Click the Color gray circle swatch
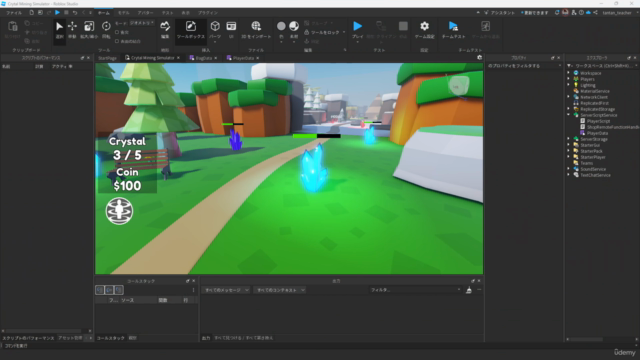Image resolution: width=640 pixels, height=360 pixels. (x=281, y=27)
